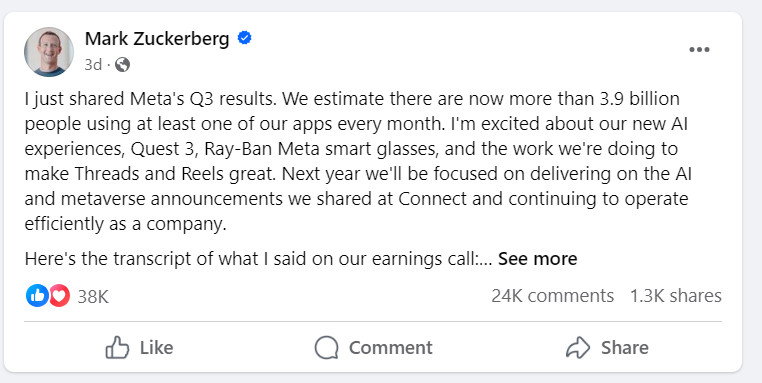Open the 24K comments link
The image size is (762, 383).
point(553,296)
